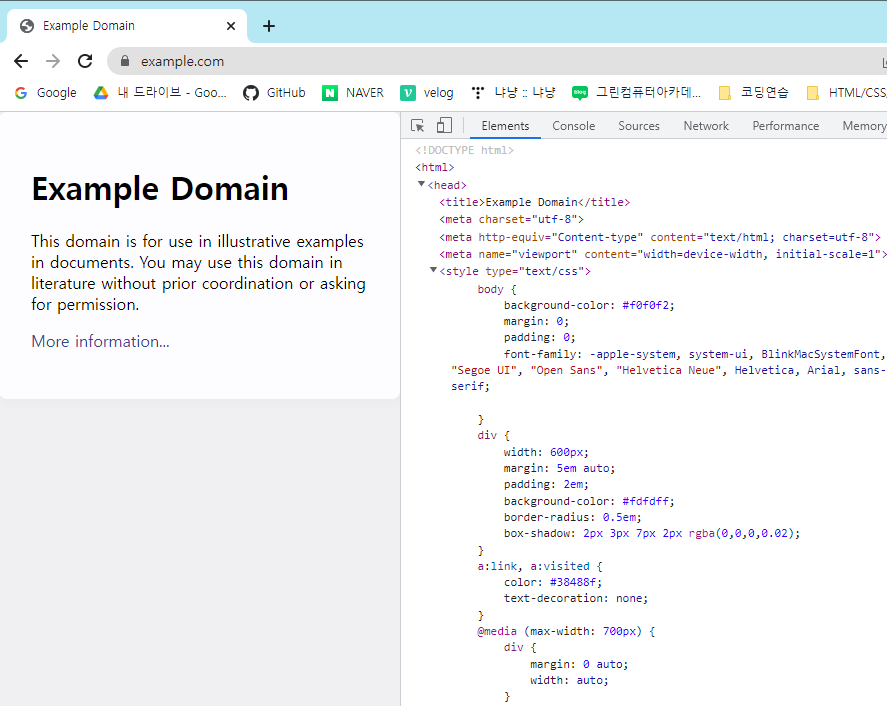
Task: Select the <!DOCTYPE html> line
Action: tap(464, 150)
